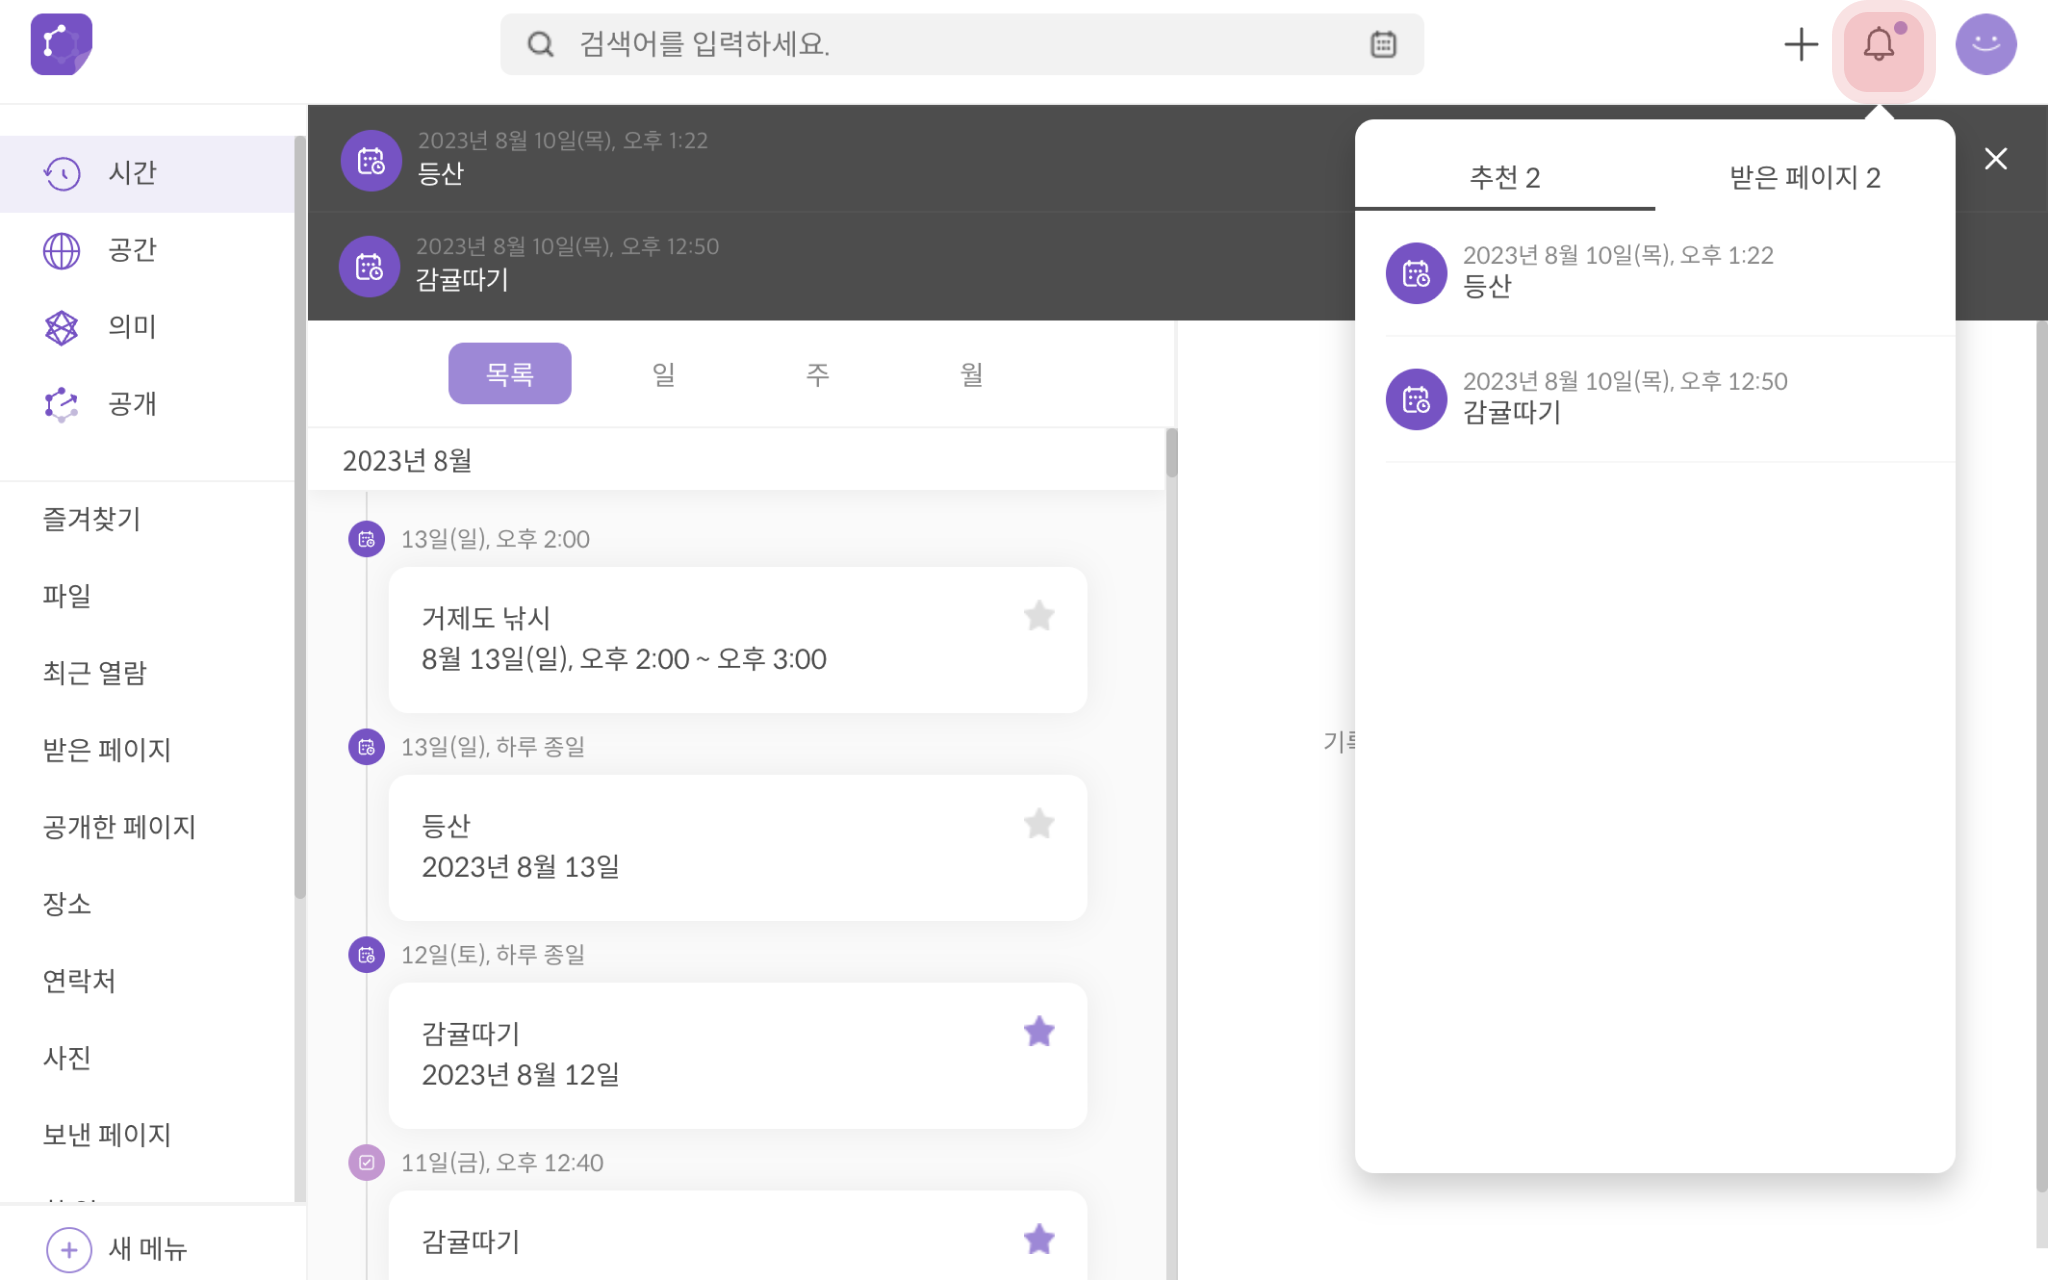Switch to the 주 view tab
The height and width of the screenshot is (1280, 2048).
817,374
